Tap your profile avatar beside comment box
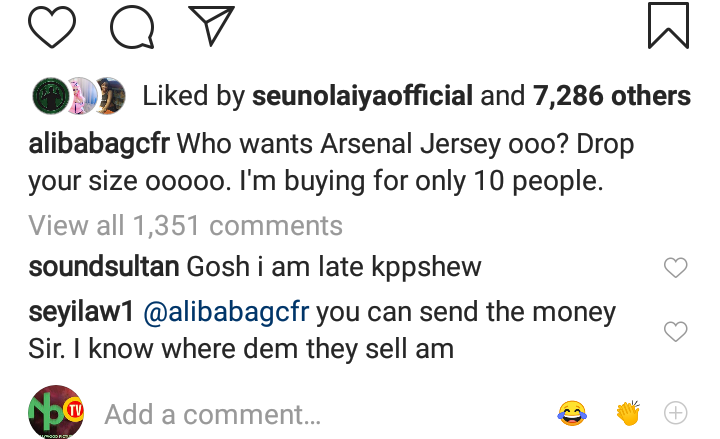This screenshot has width=720, height=439. coord(55,412)
